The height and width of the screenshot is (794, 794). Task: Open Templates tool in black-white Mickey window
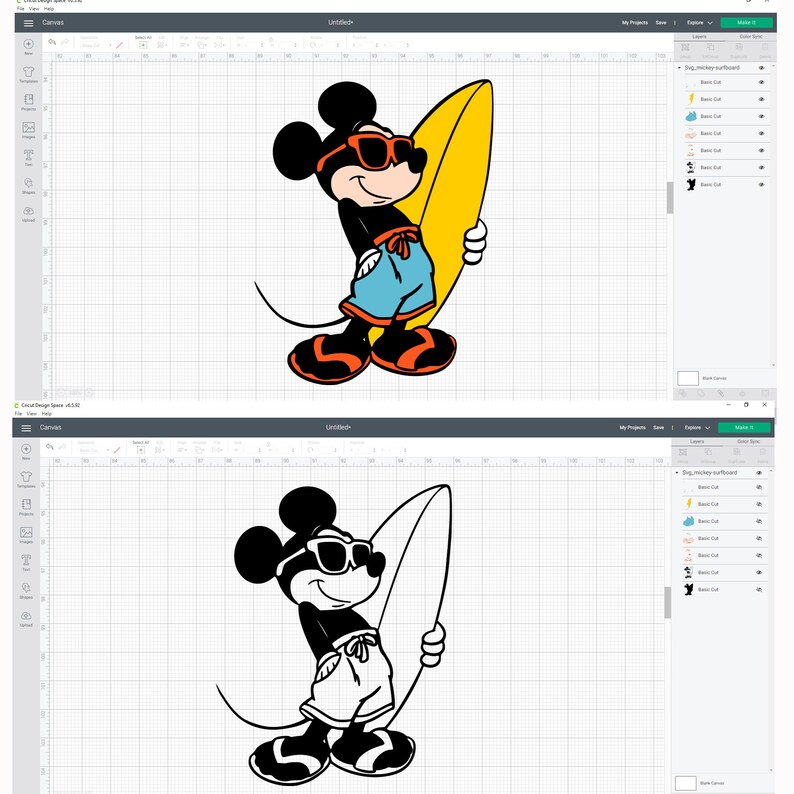pos(26,479)
